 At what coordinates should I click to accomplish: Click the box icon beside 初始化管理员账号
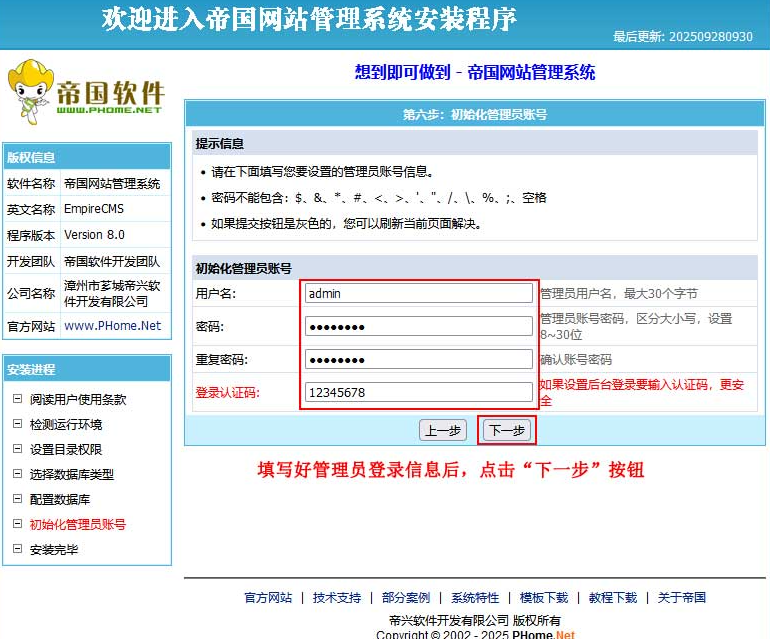pos(17,524)
